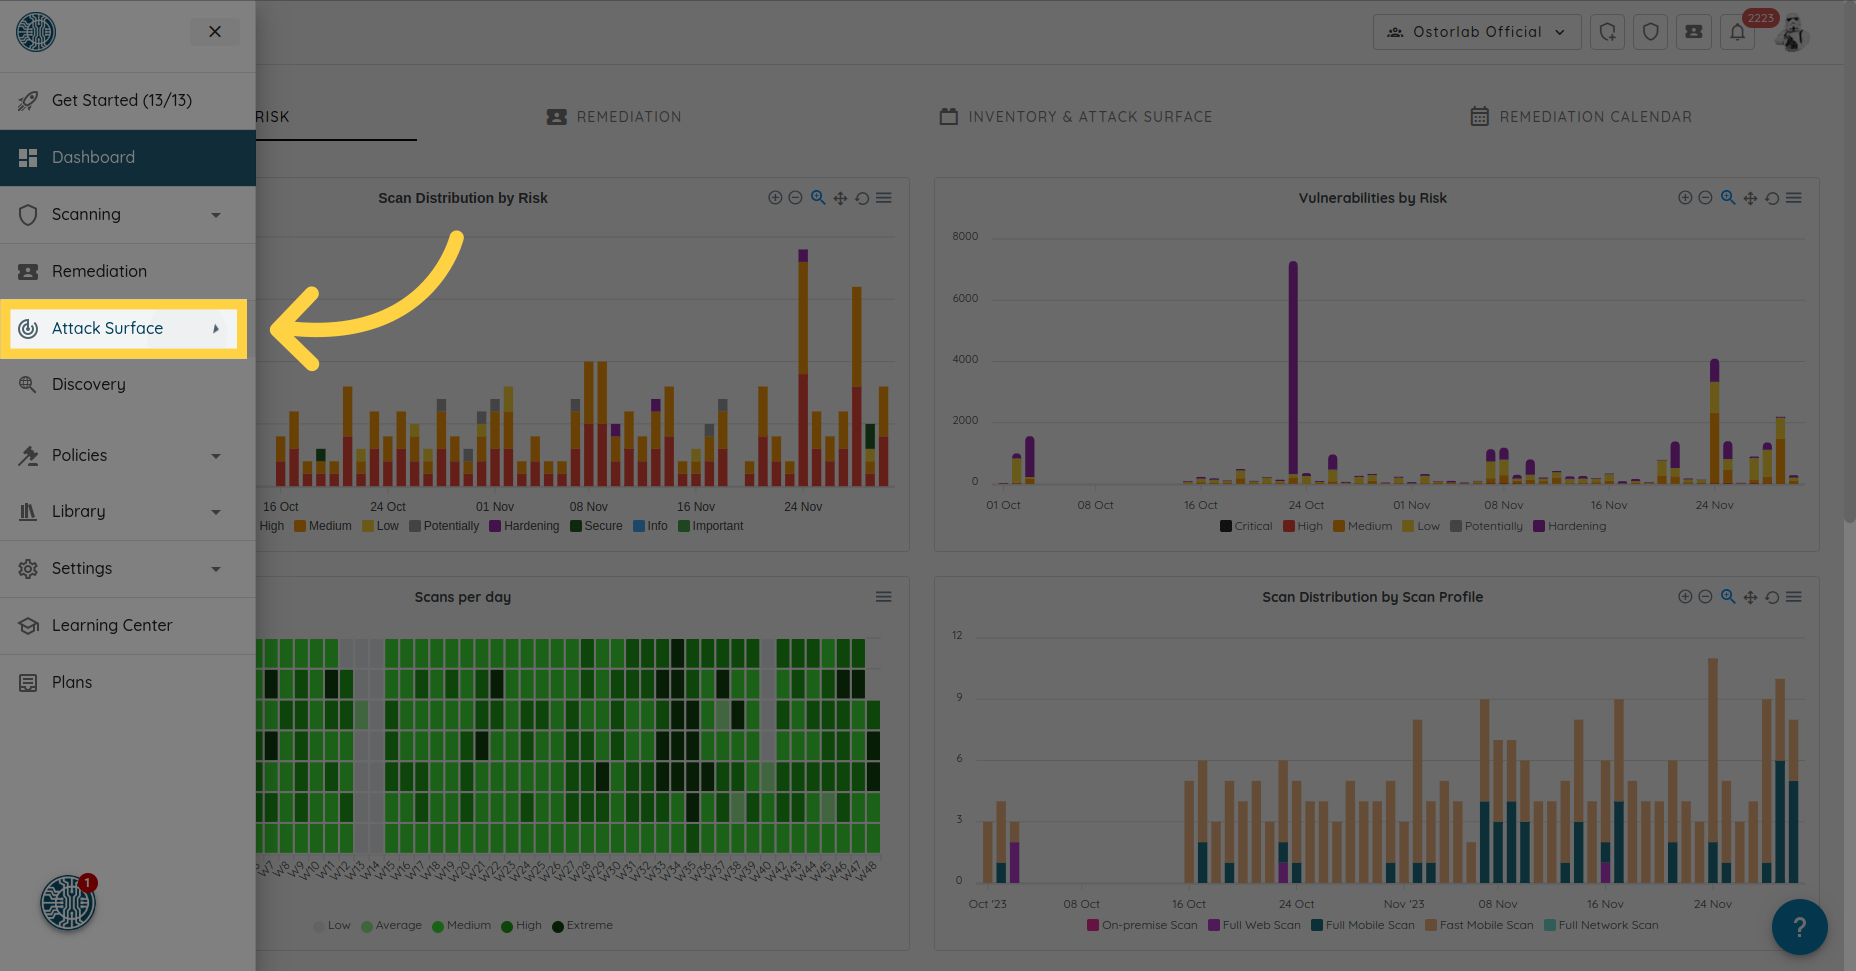Close the sidebar with the X button
Screen dimensions: 1856x971
[215, 32]
